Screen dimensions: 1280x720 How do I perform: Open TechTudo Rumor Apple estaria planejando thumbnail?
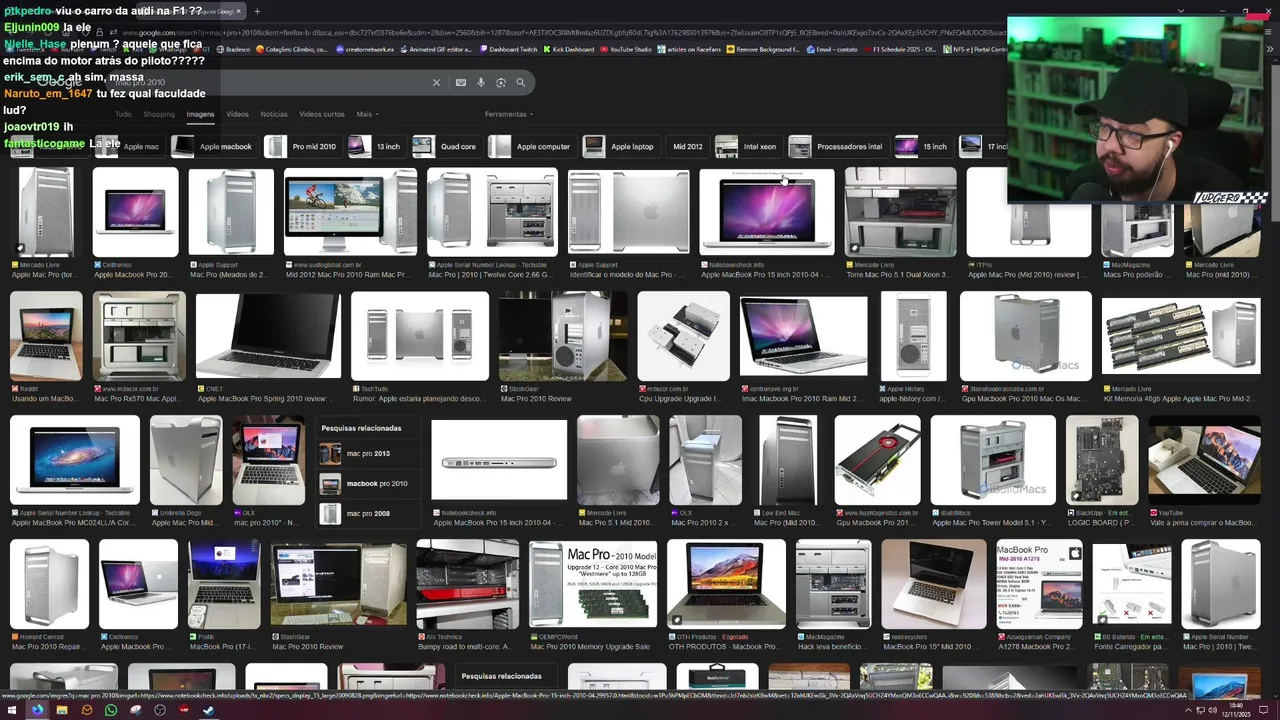tap(420, 336)
